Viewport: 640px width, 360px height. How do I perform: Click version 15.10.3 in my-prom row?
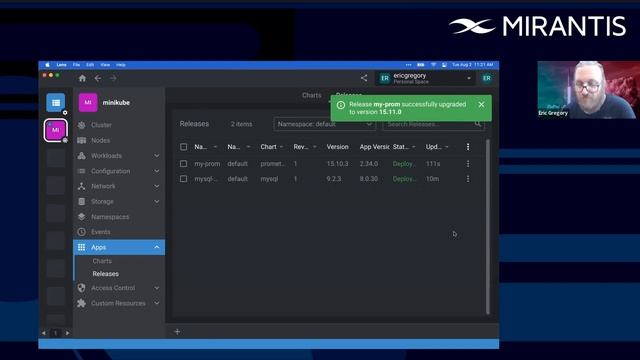pos(337,164)
